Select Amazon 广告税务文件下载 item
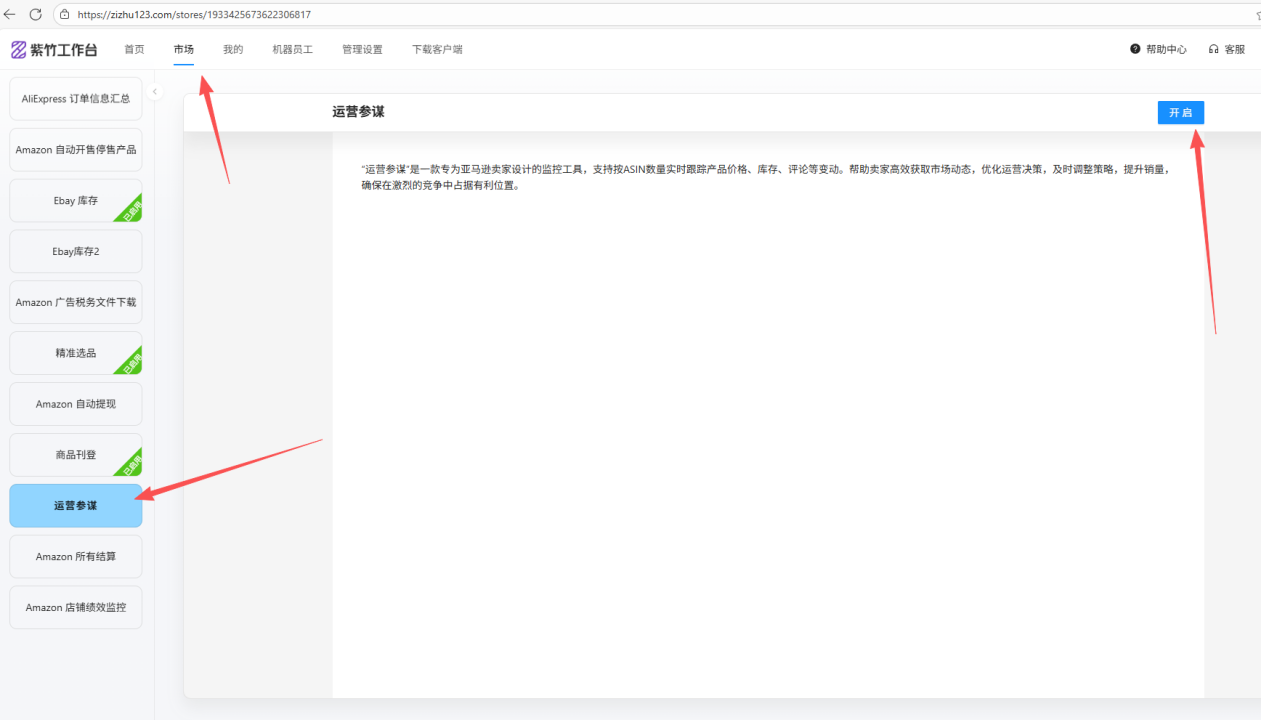 click(x=76, y=302)
